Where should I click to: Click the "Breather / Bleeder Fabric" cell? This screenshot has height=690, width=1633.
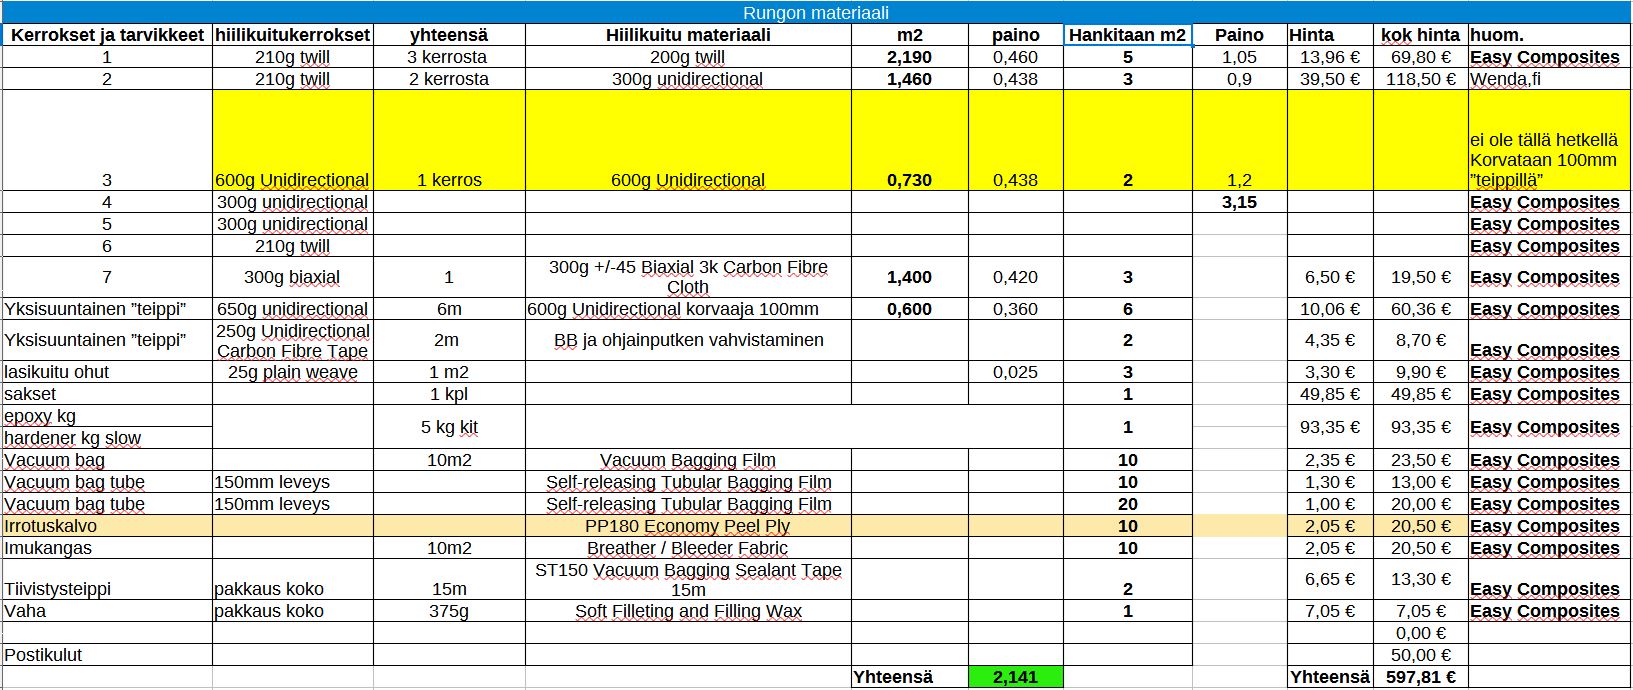(x=688, y=548)
